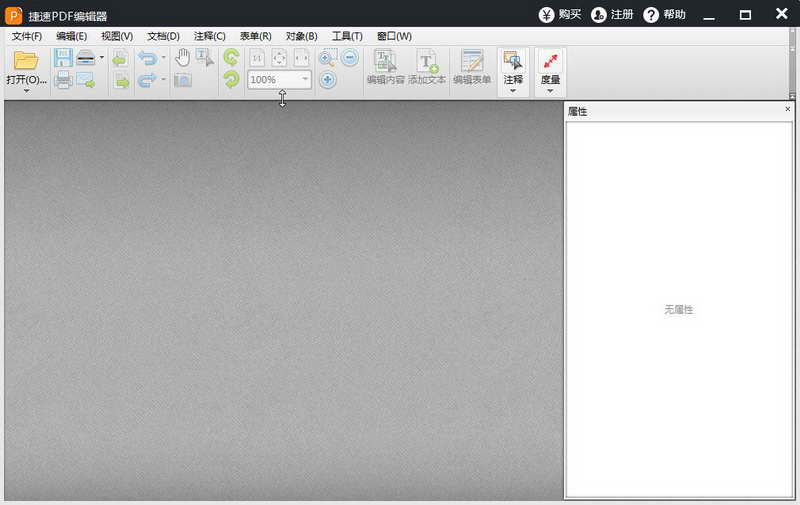Open the undo history dropdown arrow
The image size is (800, 505).
click(x=164, y=57)
